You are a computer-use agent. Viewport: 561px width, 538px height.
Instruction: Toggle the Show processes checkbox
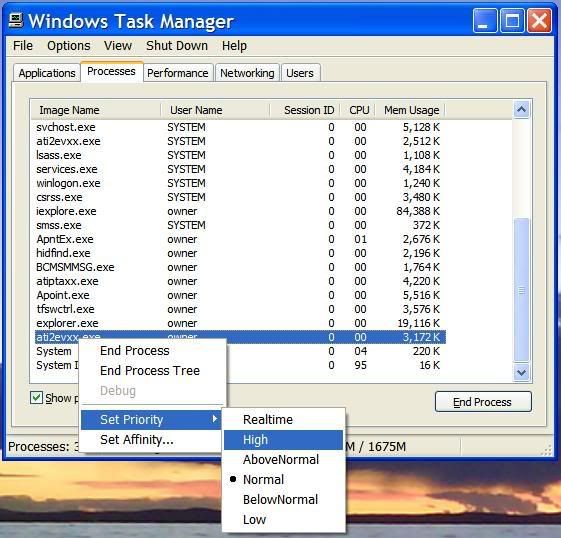point(36,398)
